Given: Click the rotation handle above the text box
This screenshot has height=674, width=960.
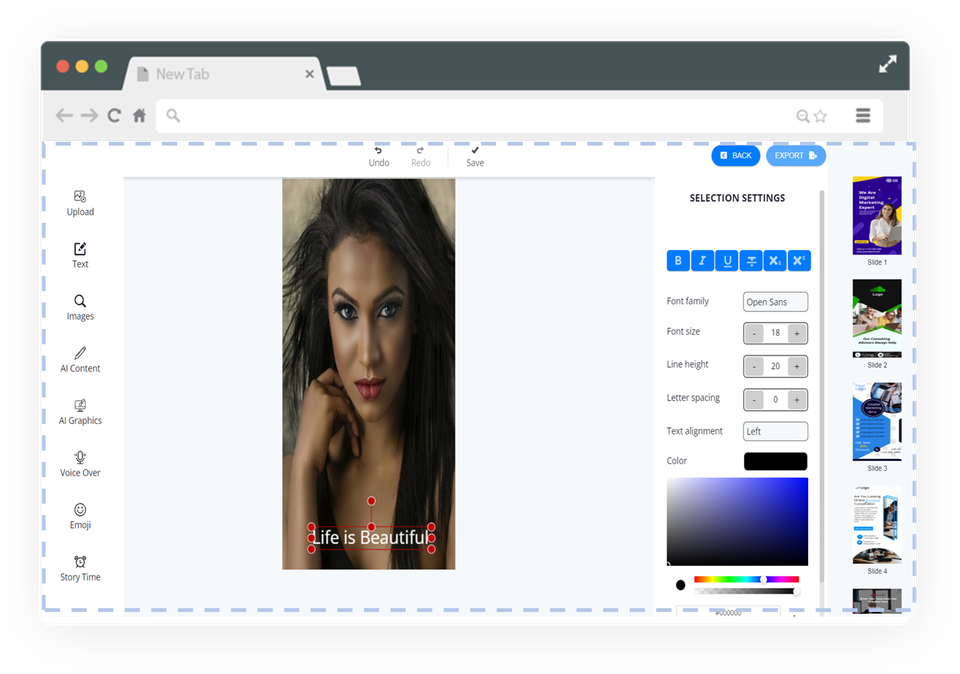Looking at the screenshot, I should click(371, 501).
